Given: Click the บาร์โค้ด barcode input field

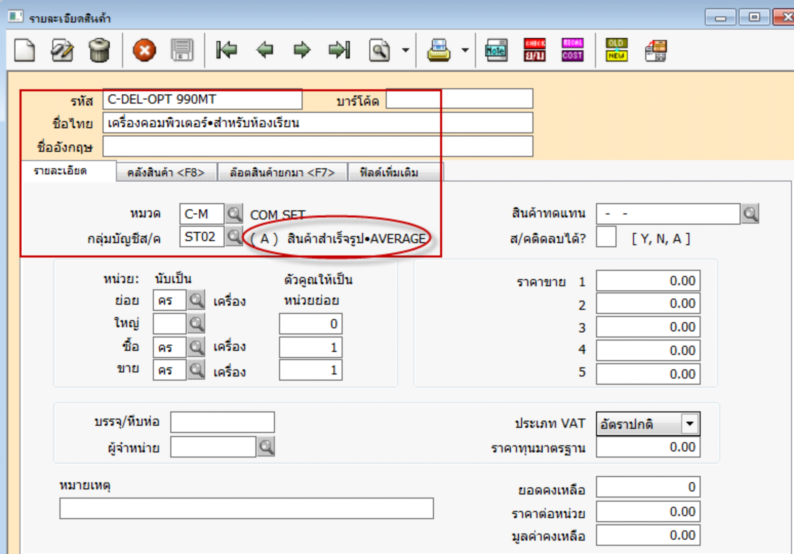Looking at the screenshot, I should click(459, 99).
